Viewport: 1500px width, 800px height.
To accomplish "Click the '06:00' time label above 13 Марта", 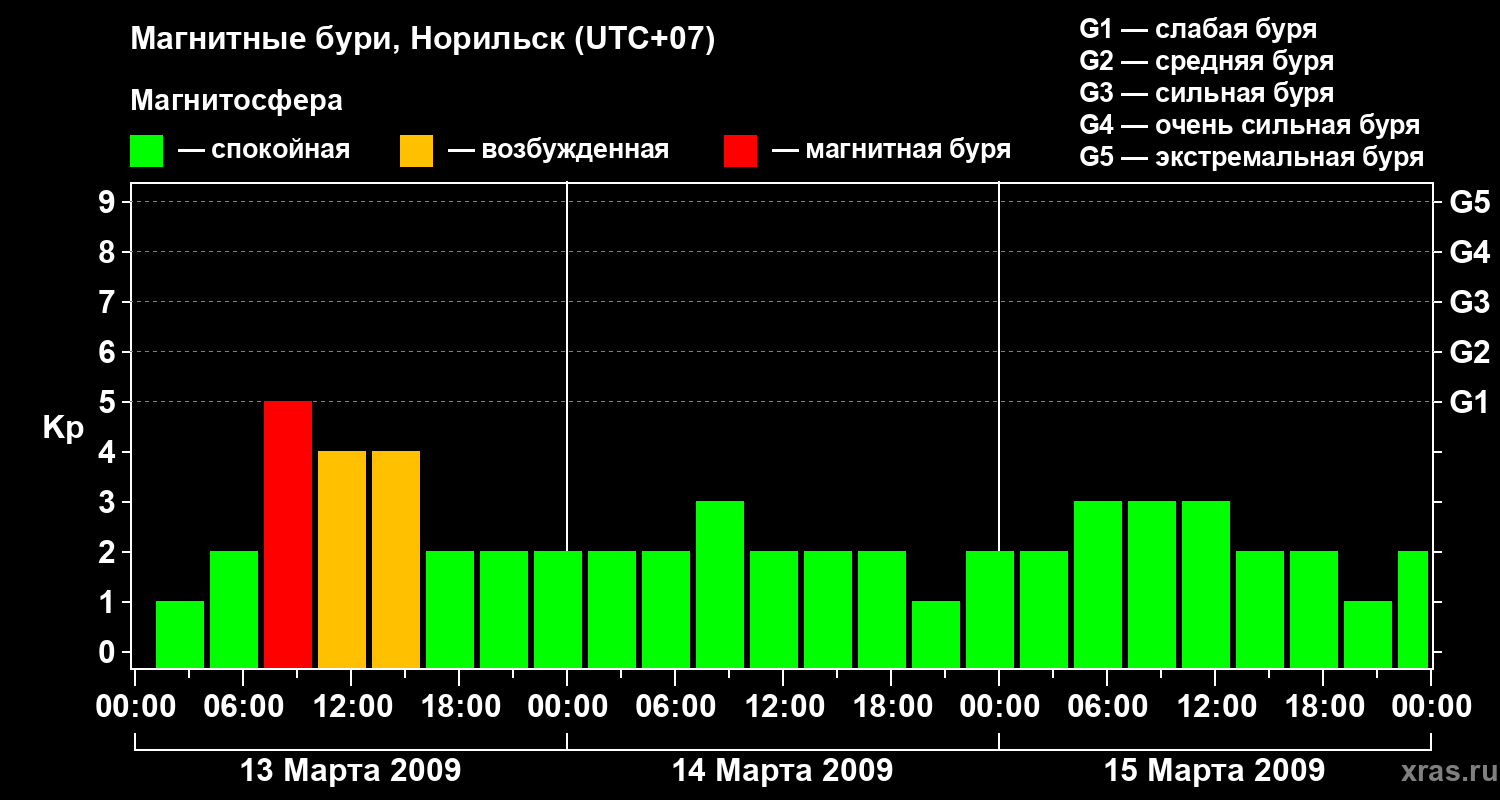I will point(243,707).
